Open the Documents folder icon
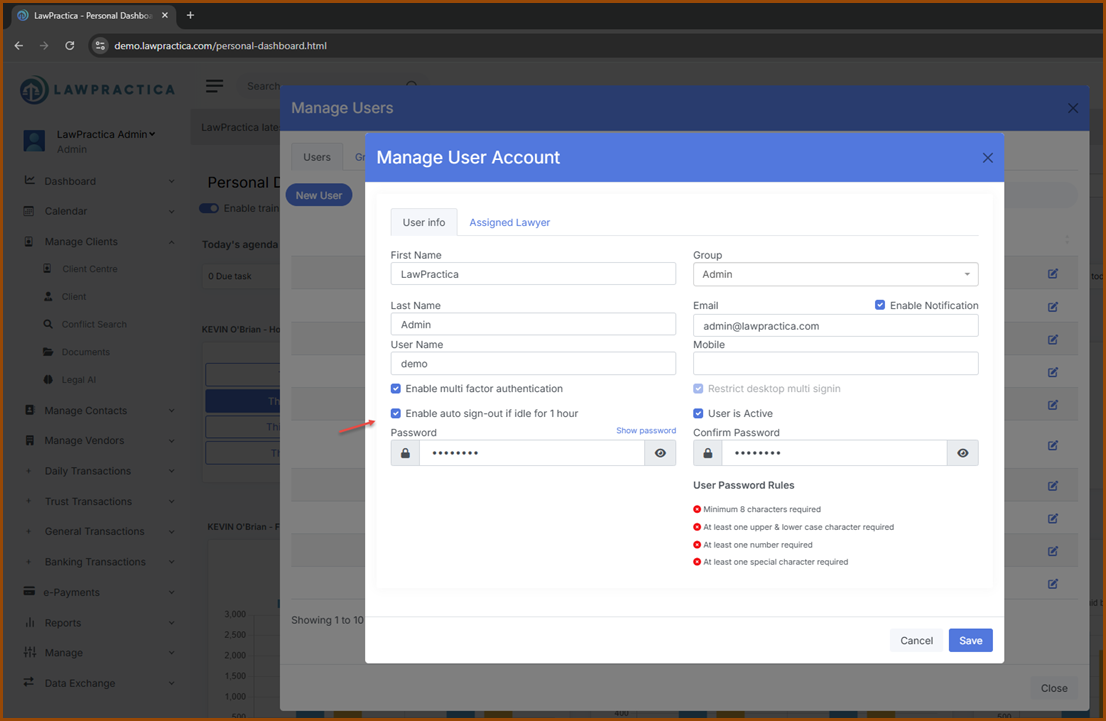Viewport: 1106px width, 721px height. [48, 351]
